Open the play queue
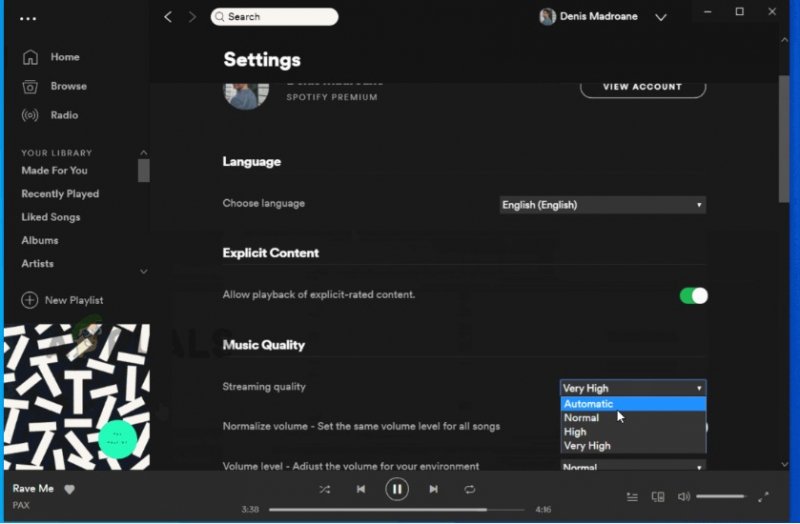Viewport: 800px width, 524px height. [x=632, y=496]
